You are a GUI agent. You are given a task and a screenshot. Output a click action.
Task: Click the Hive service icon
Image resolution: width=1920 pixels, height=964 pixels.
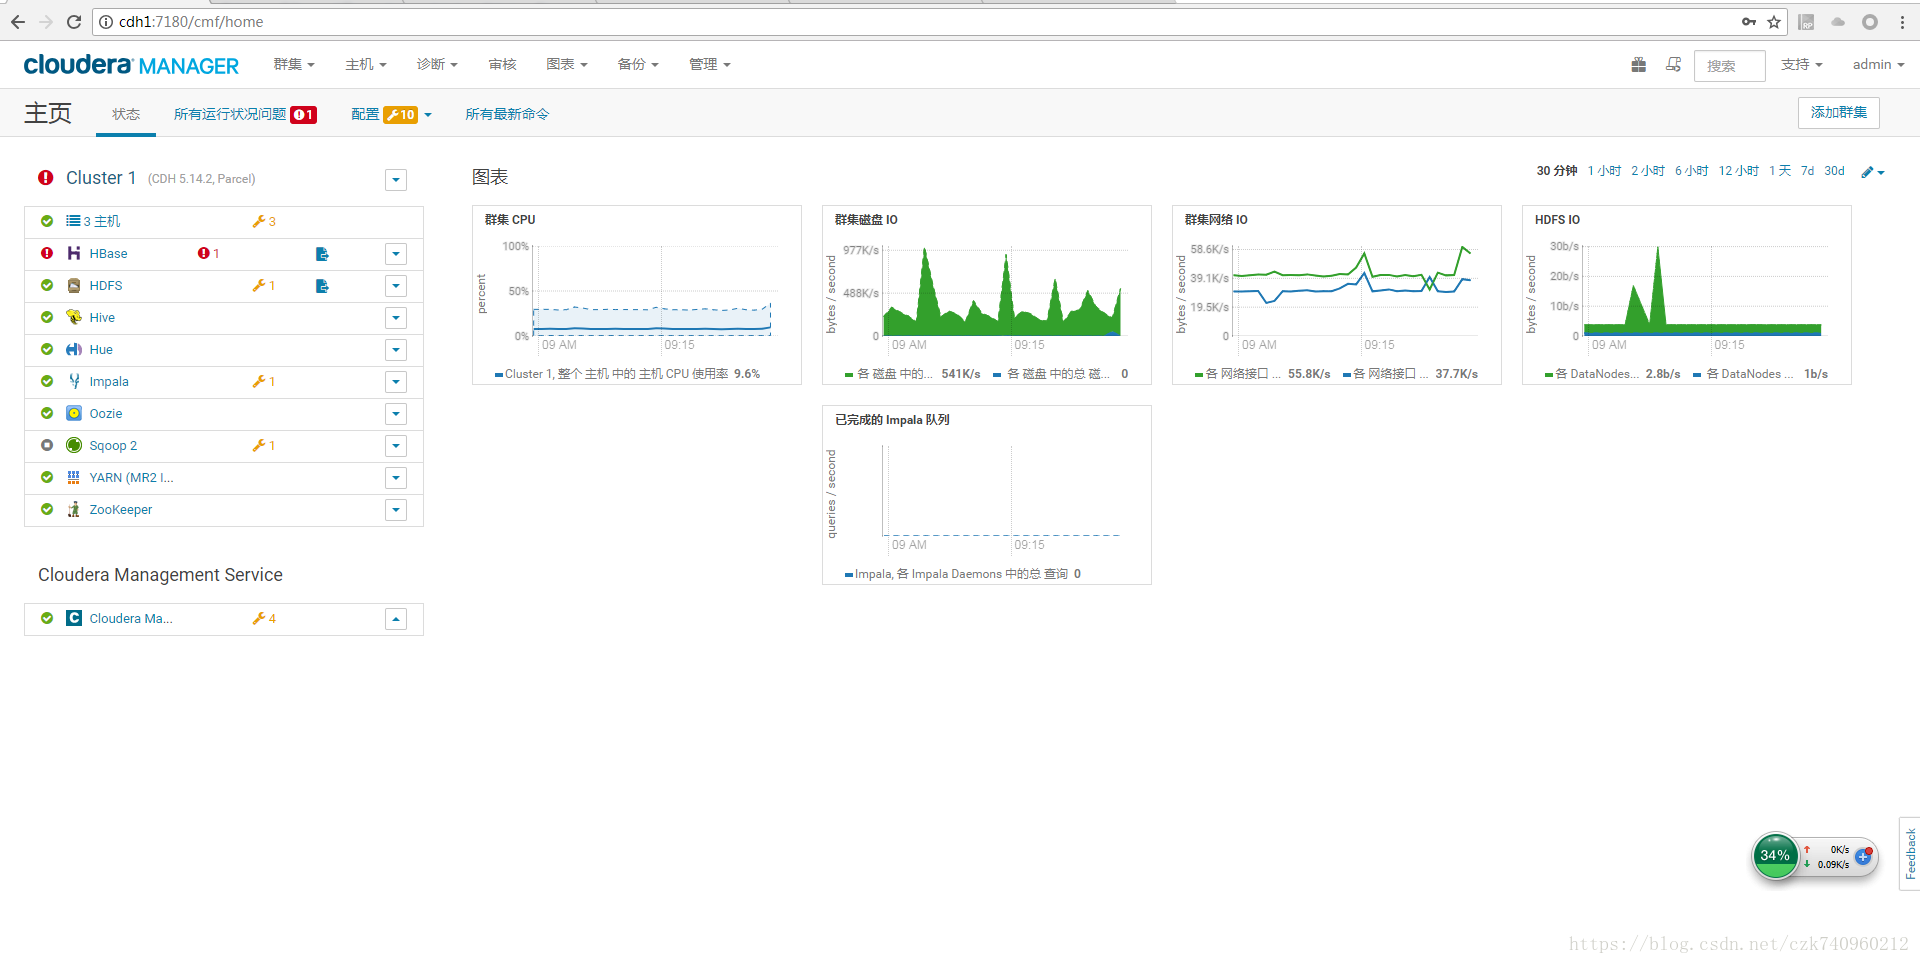pyautogui.click(x=74, y=317)
